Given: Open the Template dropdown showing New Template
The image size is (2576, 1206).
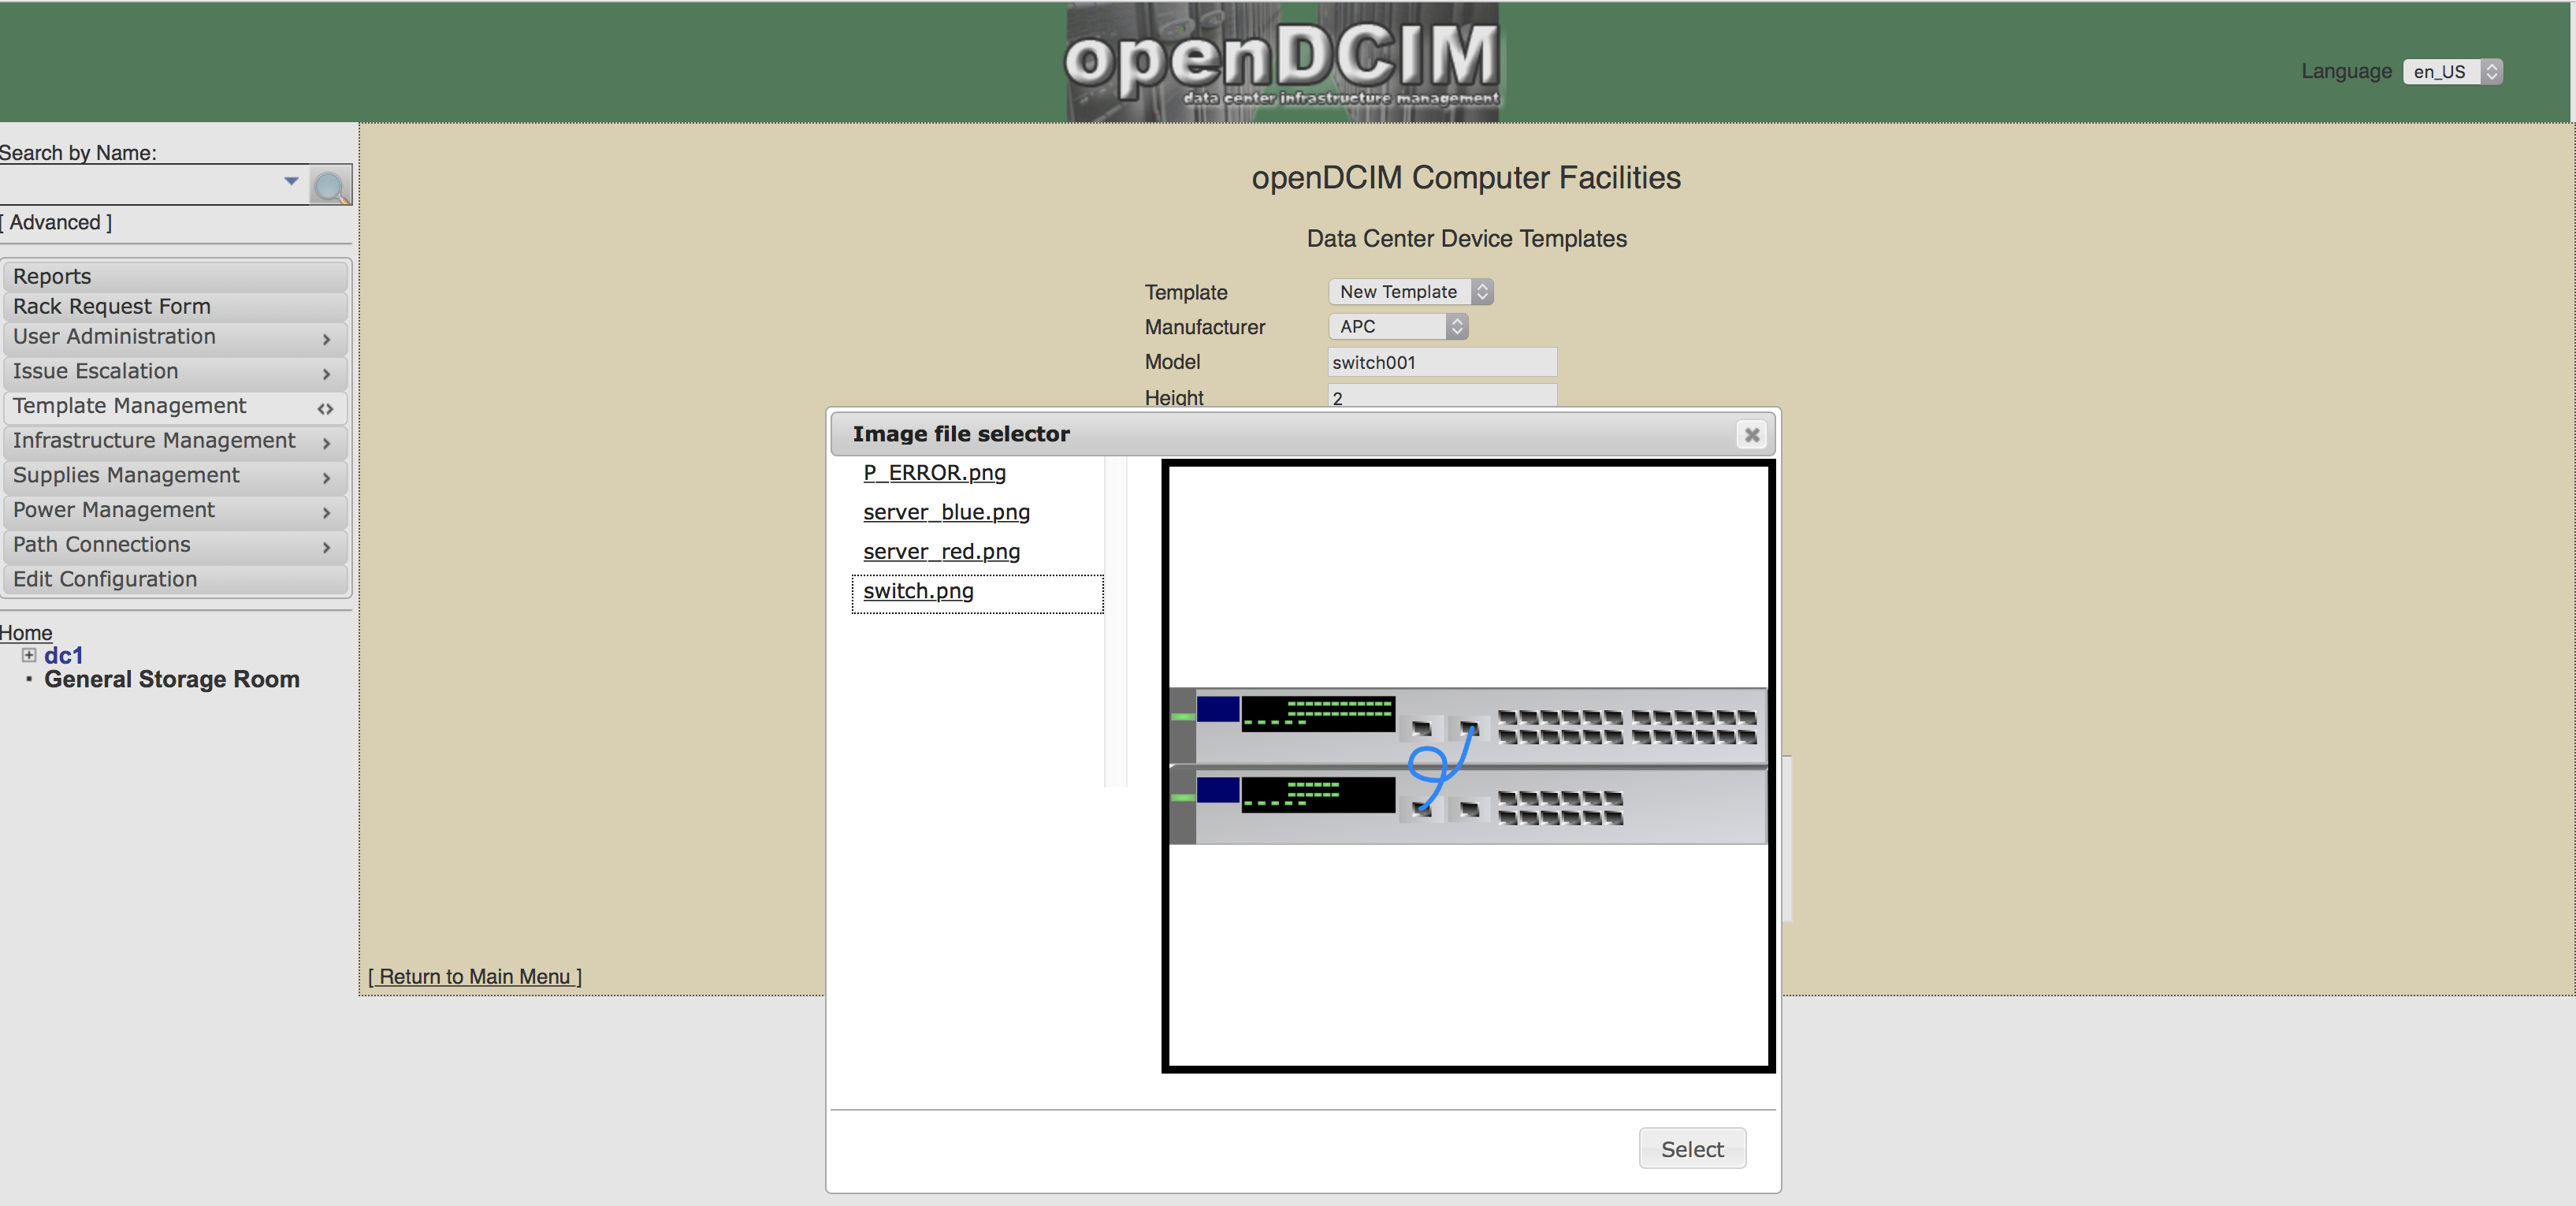Looking at the screenshot, I should (1410, 292).
